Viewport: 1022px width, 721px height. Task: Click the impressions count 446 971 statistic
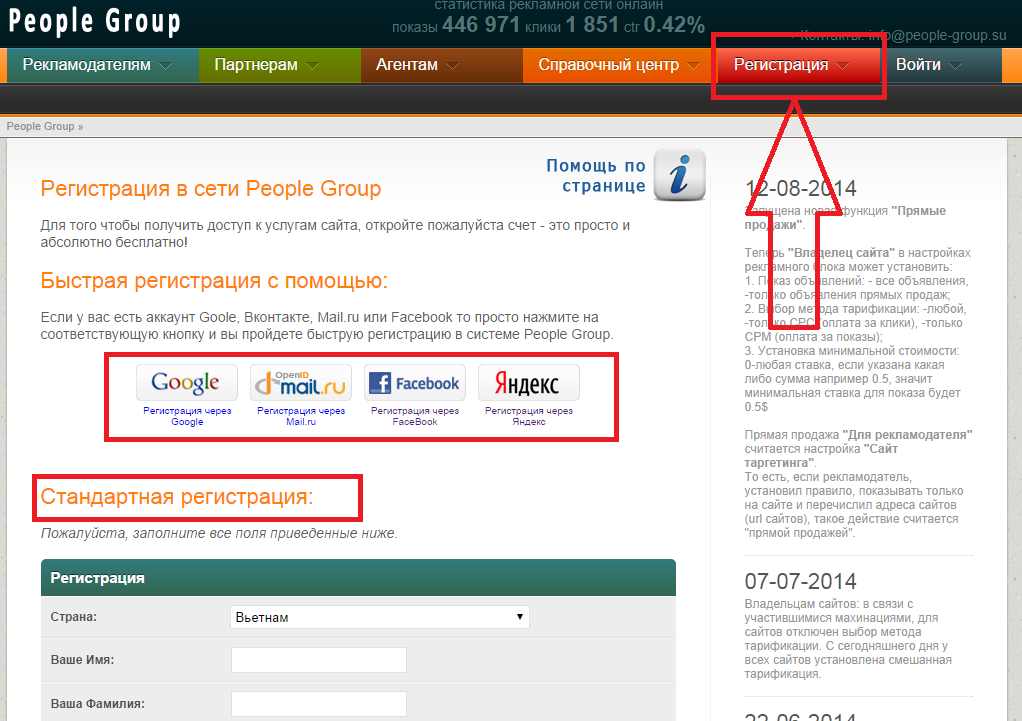pos(481,25)
